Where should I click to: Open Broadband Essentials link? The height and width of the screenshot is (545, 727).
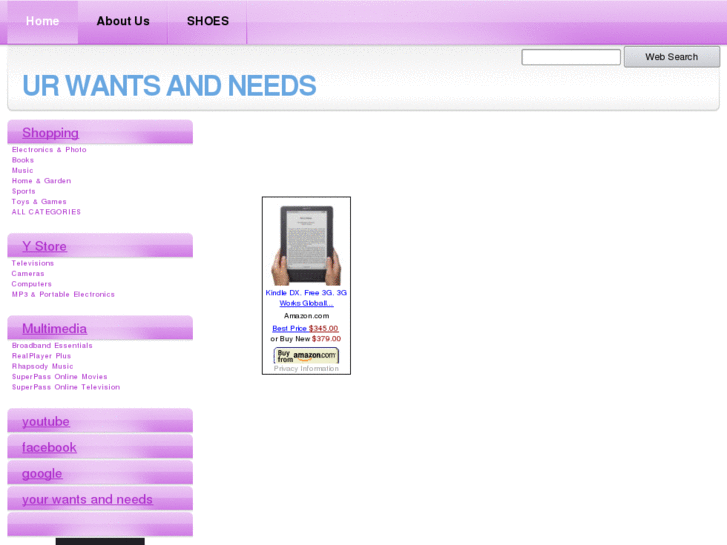point(52,346)
